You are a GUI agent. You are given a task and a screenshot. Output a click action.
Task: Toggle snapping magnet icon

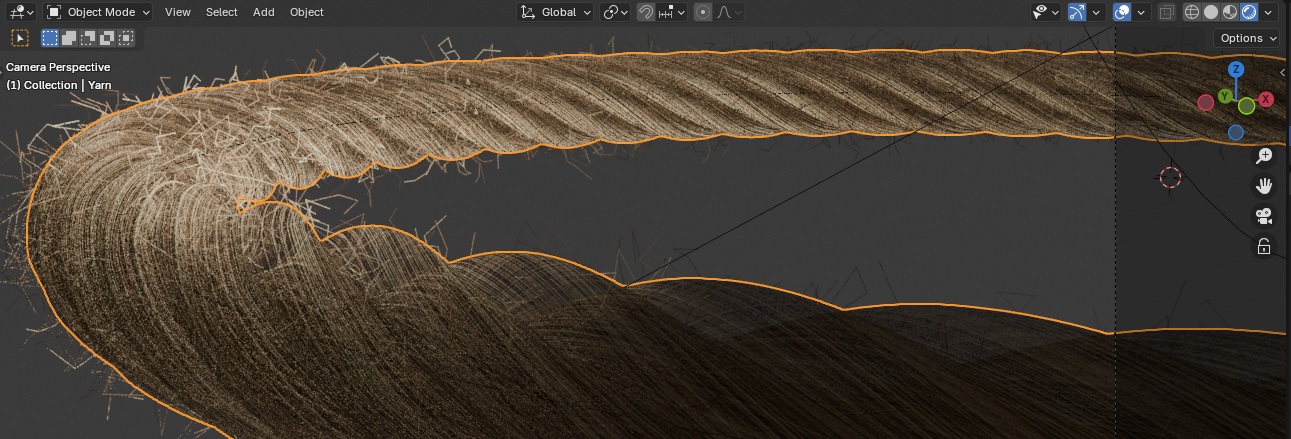646,12
